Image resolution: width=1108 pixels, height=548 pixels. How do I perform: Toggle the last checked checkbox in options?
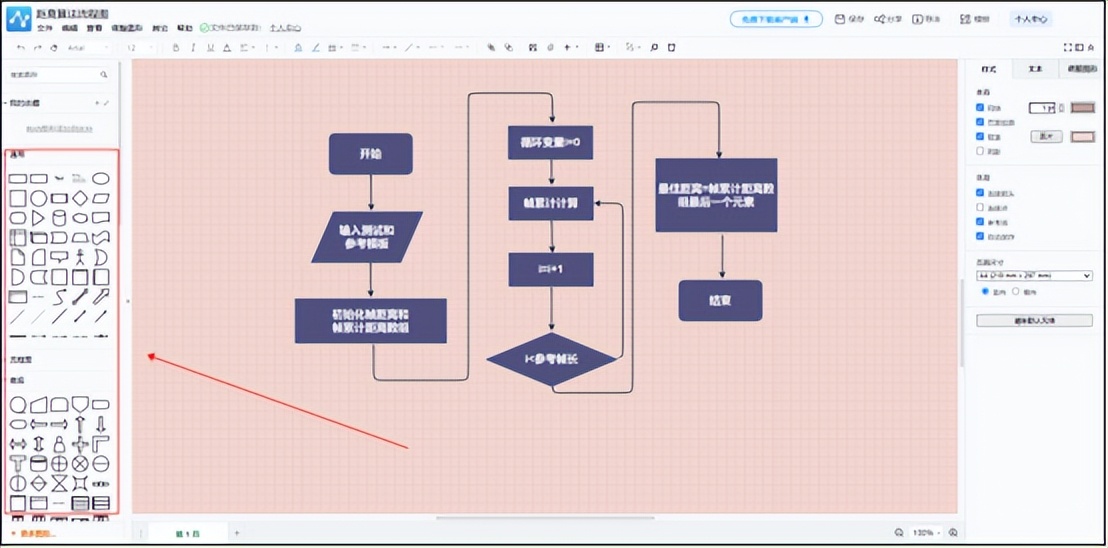pos(980,236)
